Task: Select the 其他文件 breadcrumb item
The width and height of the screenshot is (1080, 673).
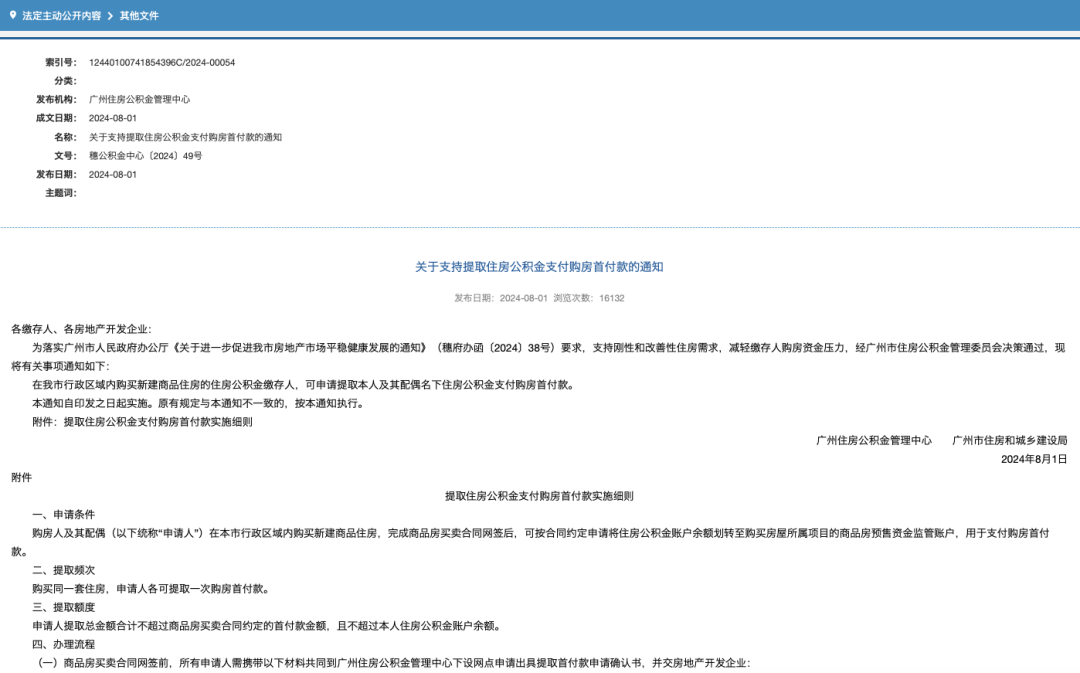Action: click(139, 16)
